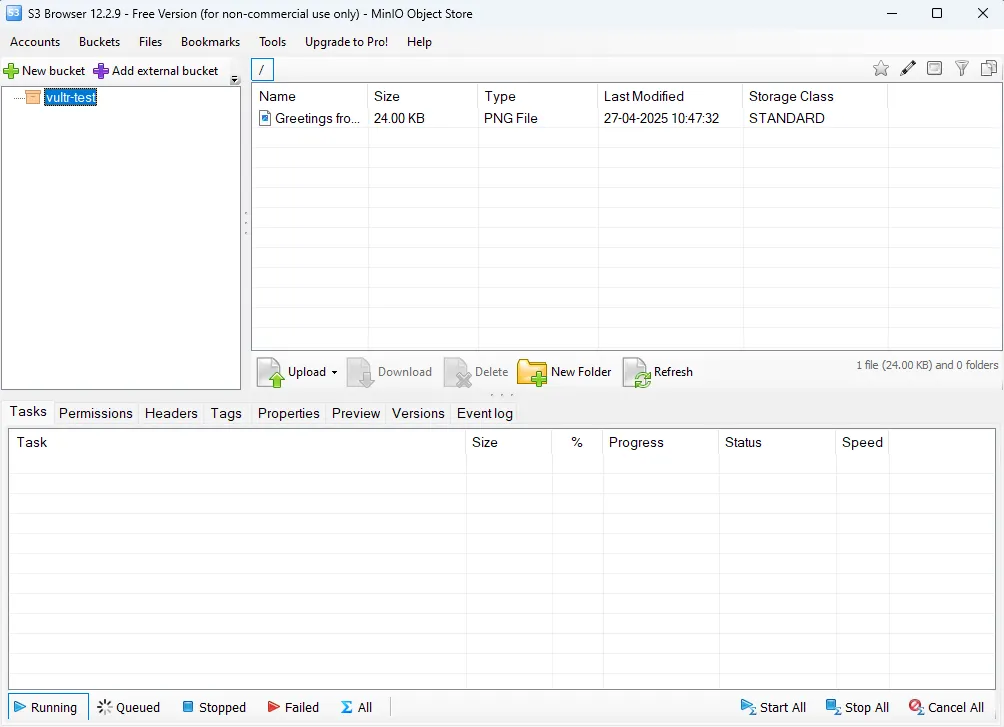1004x727 pixels.
Task: Click the copy panes icon at top right
Action: point(989,69)
